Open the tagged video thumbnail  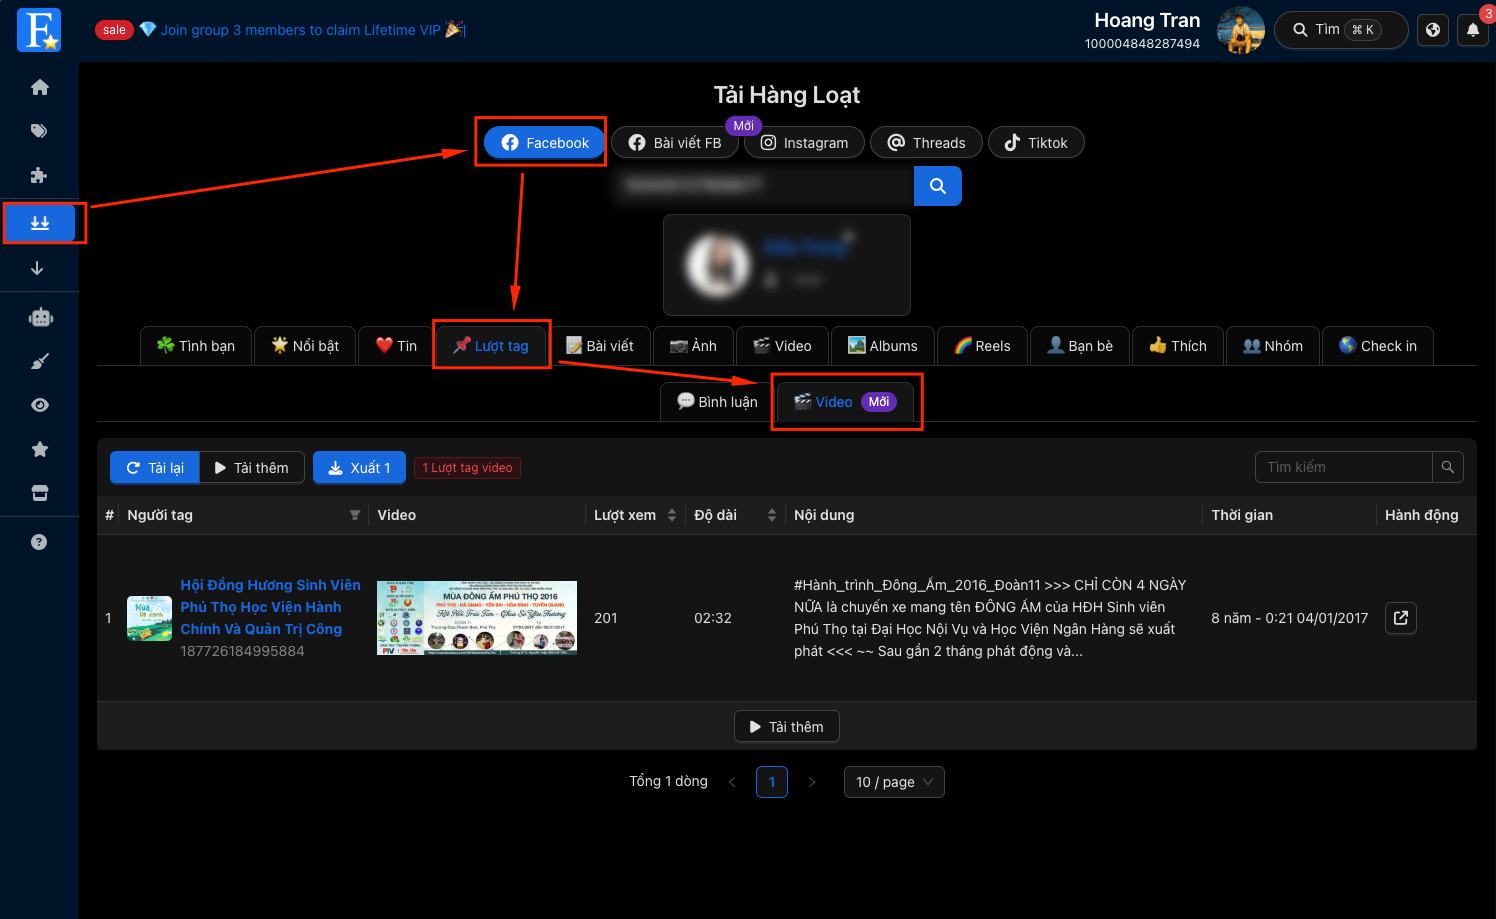tap(477, 618)
